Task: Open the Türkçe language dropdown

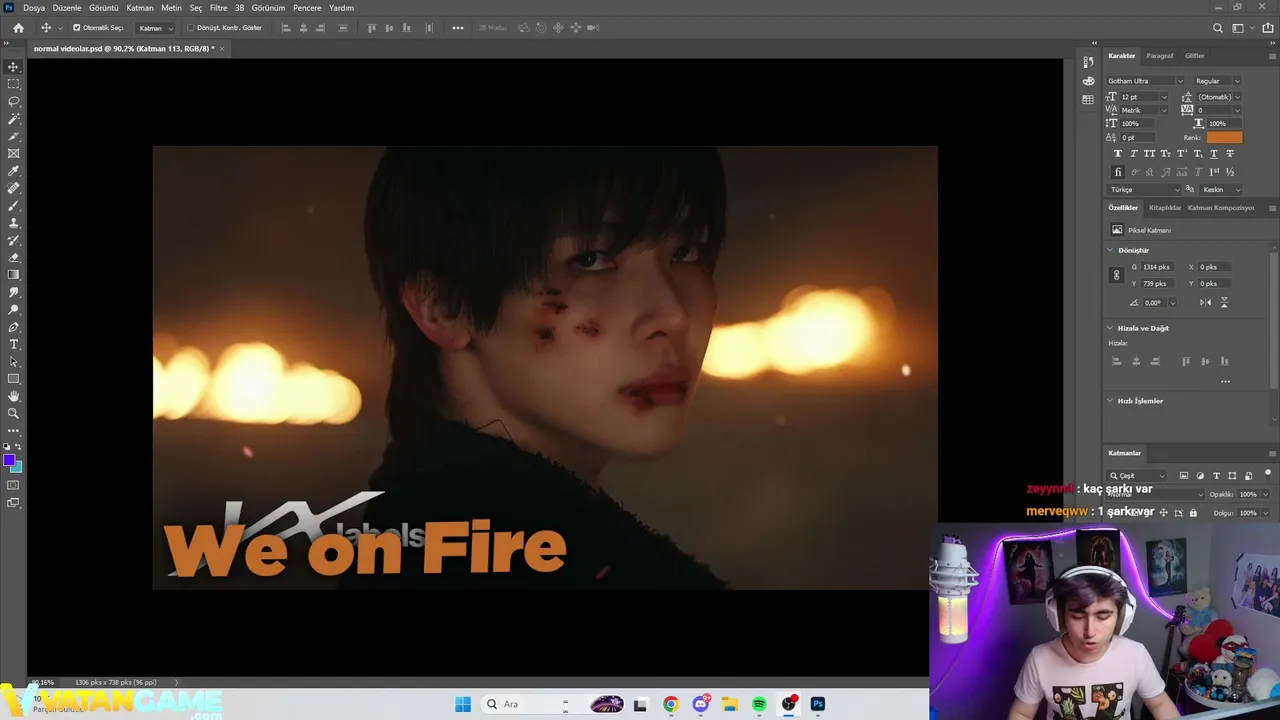Action: click(x=1145, y=189)
